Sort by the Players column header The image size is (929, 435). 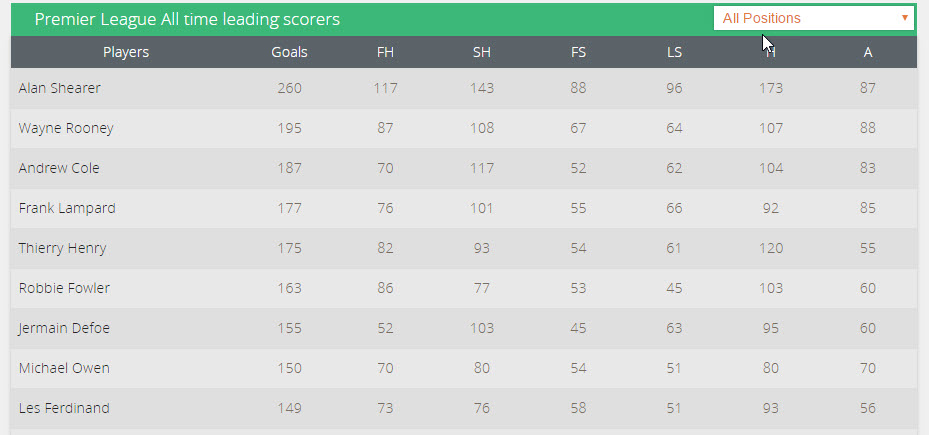(x=126, y=52)
